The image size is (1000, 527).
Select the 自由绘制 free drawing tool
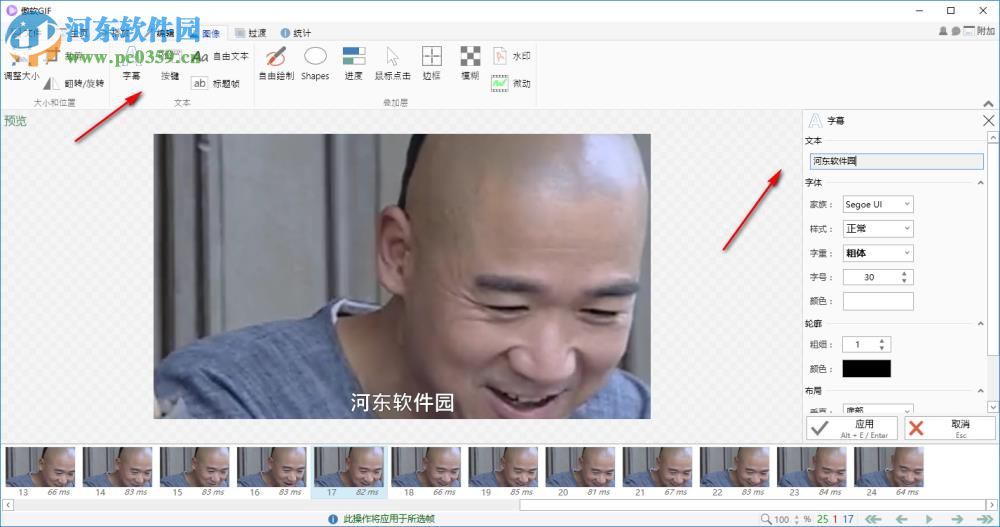pos(276,64)
